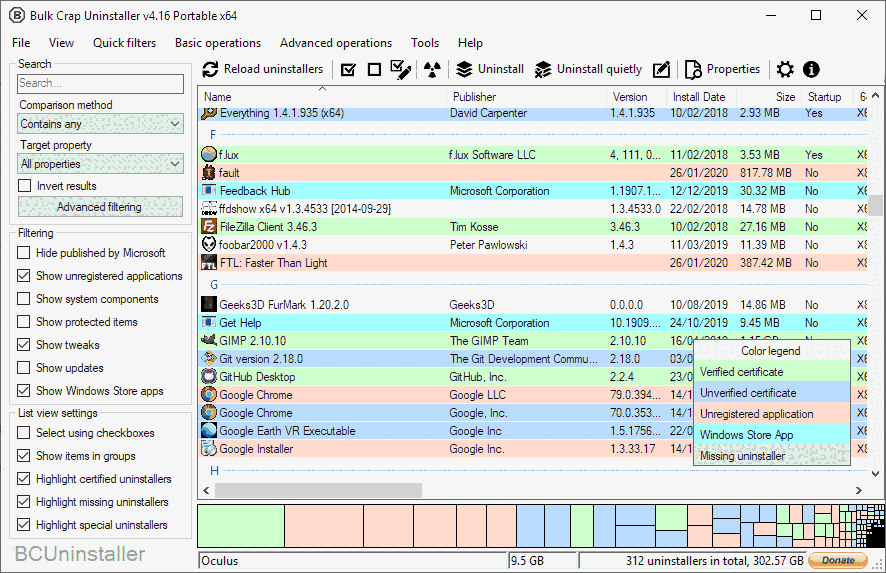Click the Verified certificate legend color
This screenshot has height=573, width=886.
coord(771,372)
